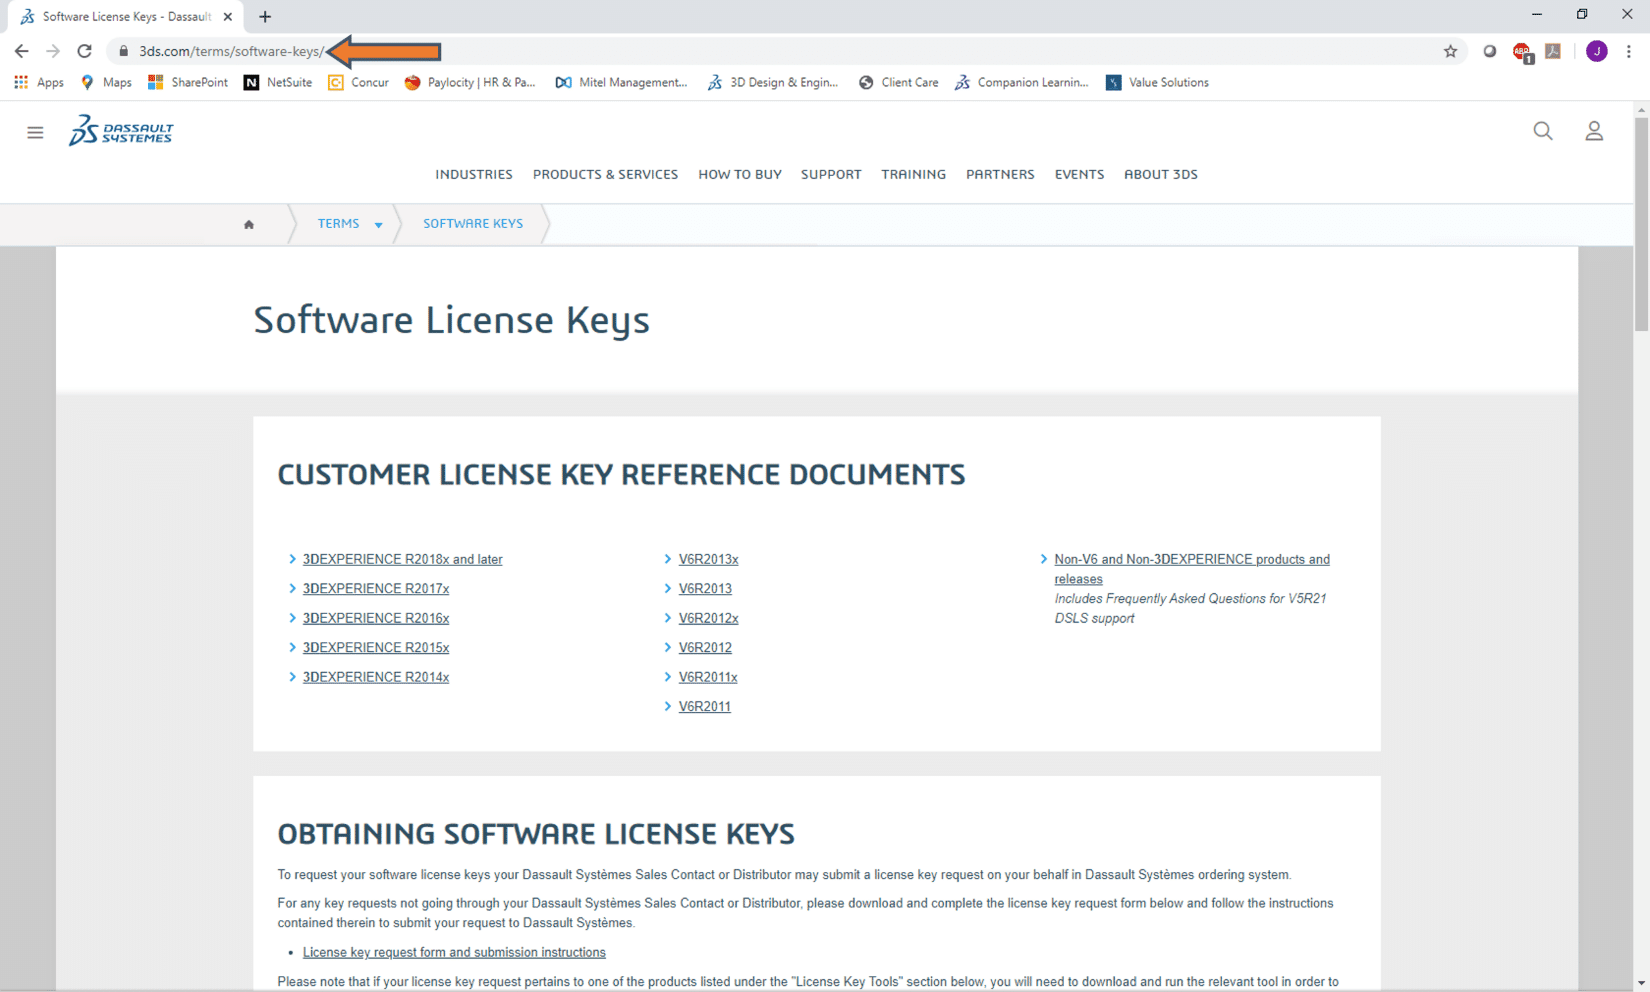The width and height of the screenshot is (1650, 992).
Task: View site info via padlock icon
Action: 124,51
